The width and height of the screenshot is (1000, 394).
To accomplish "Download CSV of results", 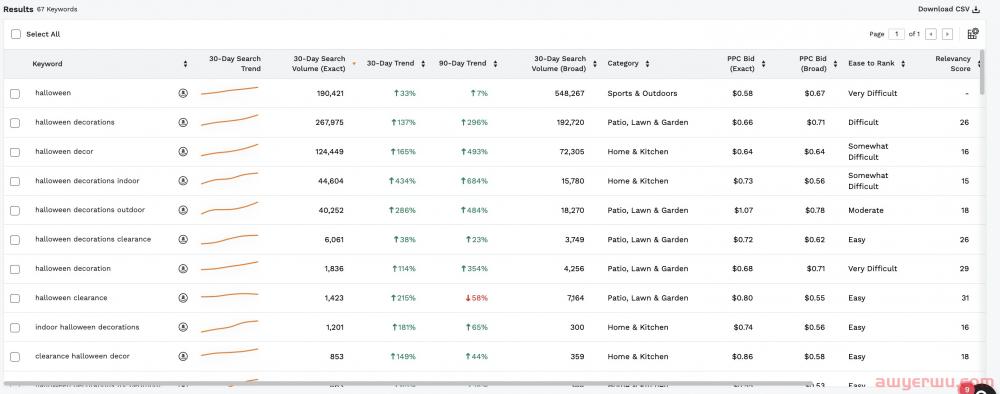I will tap(949, 9).
